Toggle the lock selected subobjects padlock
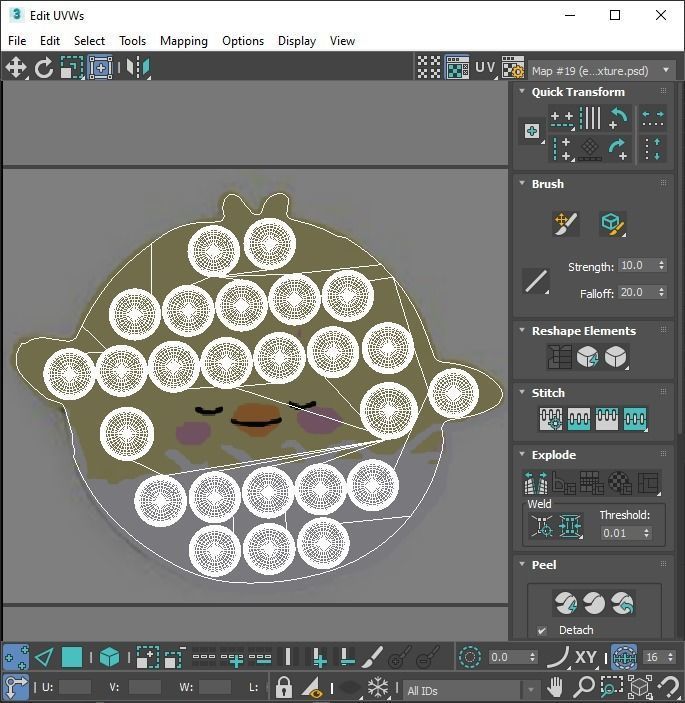The height and width of the screenshot is (703, 685). pos(283,686)
